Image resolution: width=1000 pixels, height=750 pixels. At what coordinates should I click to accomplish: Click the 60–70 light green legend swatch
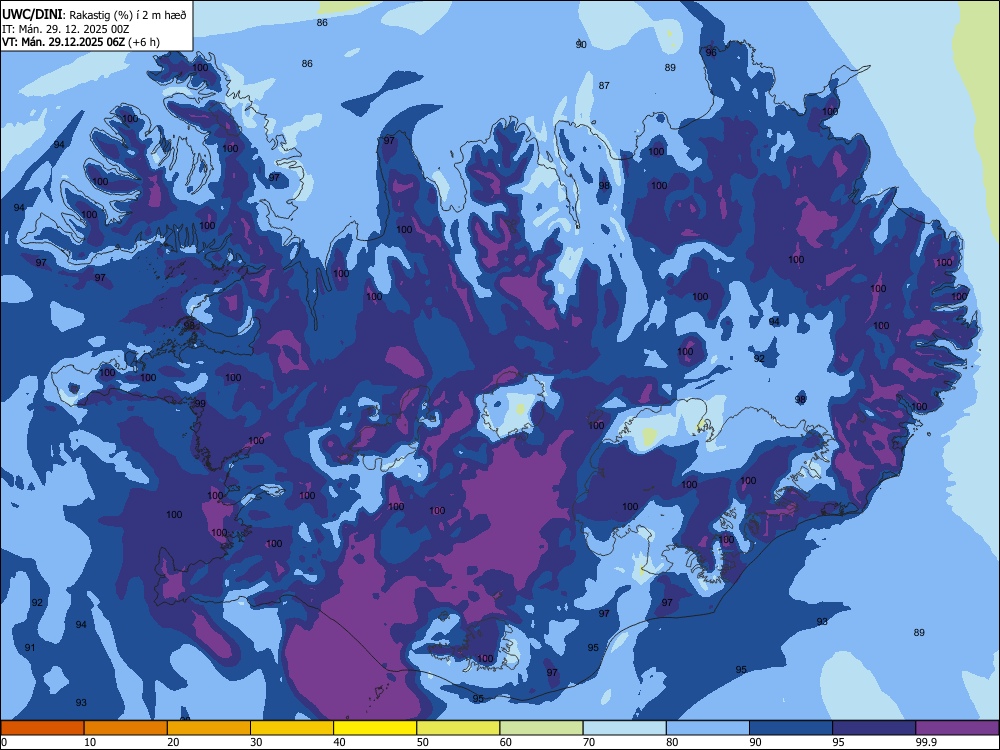pos(541,728)
